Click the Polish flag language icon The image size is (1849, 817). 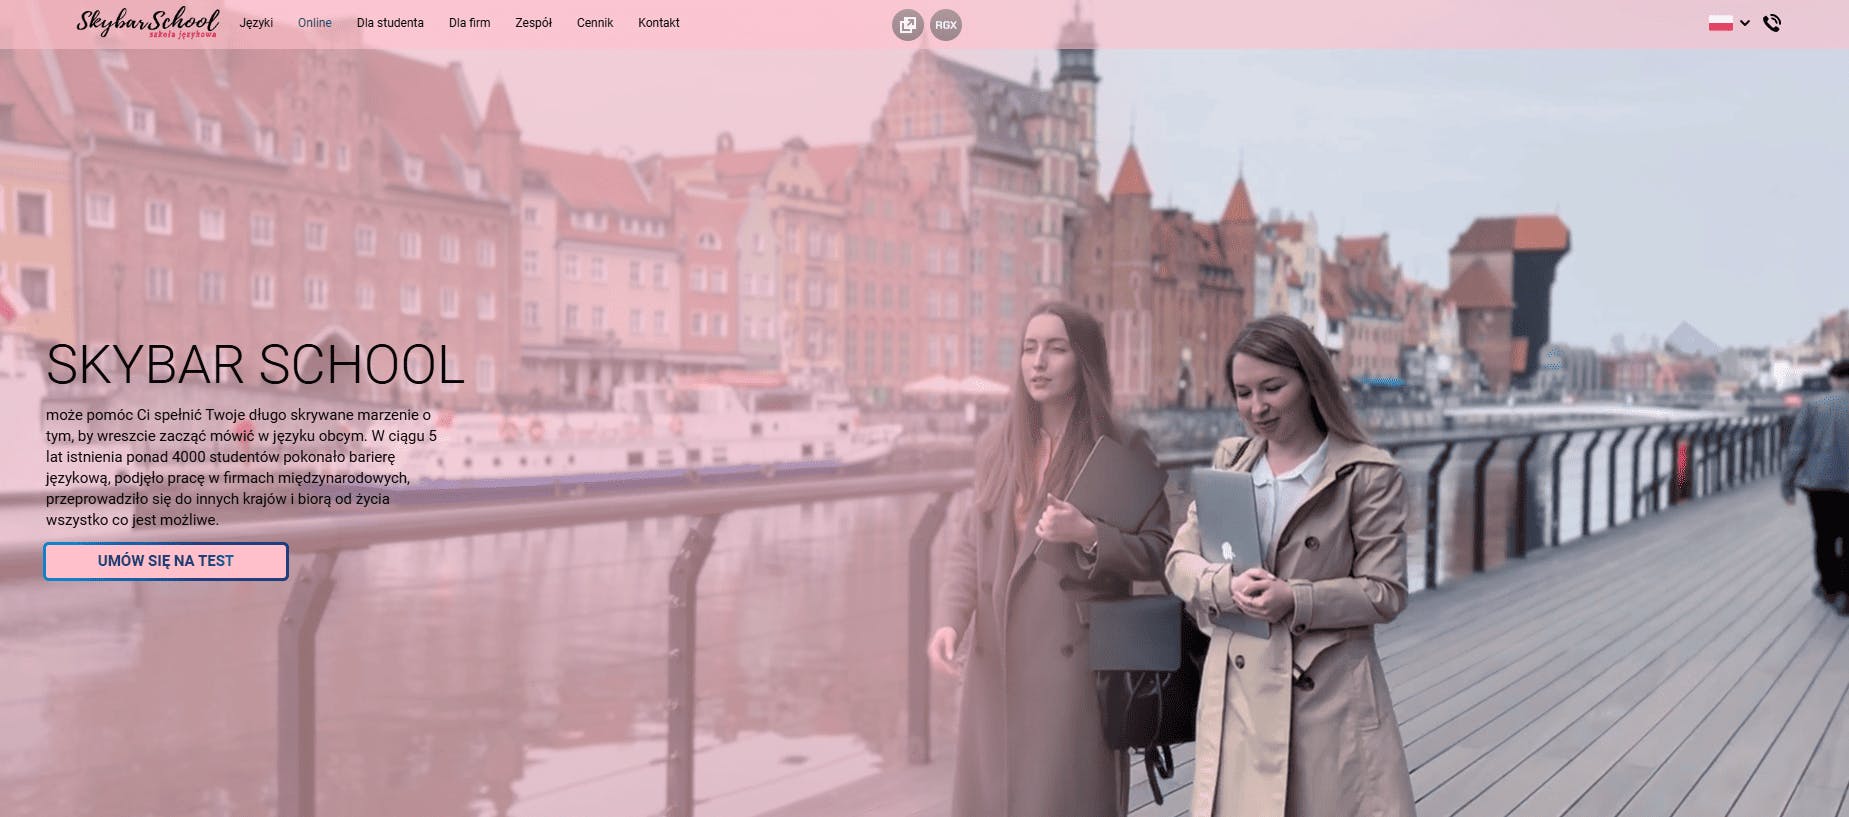click(x=1721, y=23)
